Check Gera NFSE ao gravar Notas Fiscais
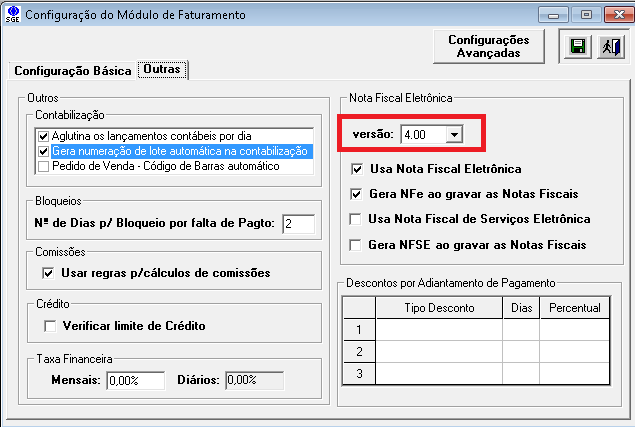Viewport: 635px width, 427px height. 357,245
